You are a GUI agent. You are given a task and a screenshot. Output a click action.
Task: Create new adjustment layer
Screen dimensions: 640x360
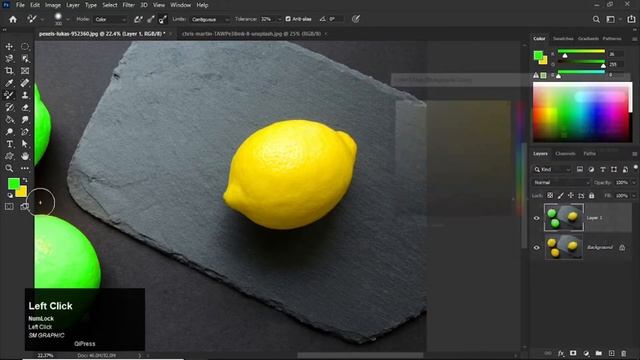pos(586,353)
